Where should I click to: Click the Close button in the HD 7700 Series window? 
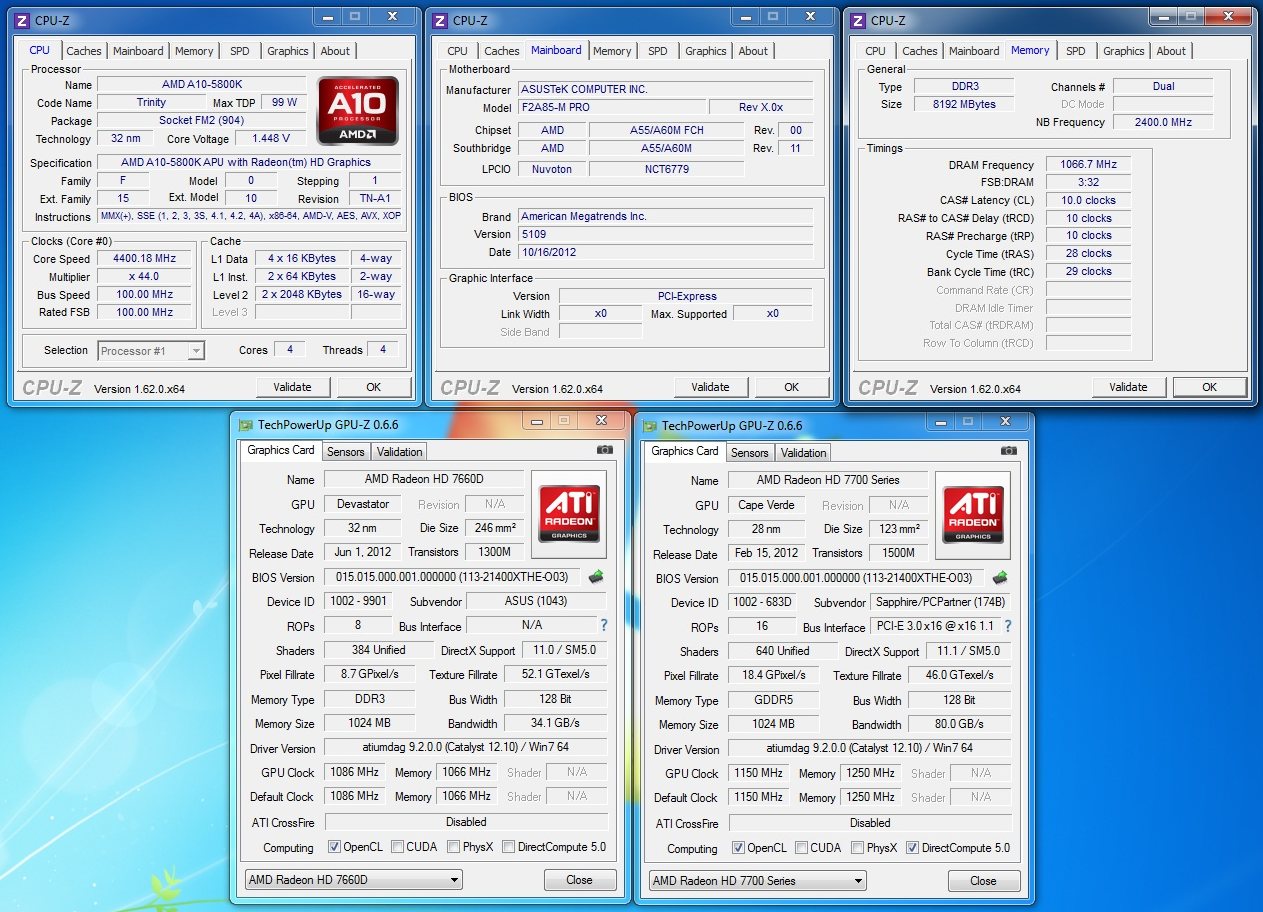pos(983,881)
